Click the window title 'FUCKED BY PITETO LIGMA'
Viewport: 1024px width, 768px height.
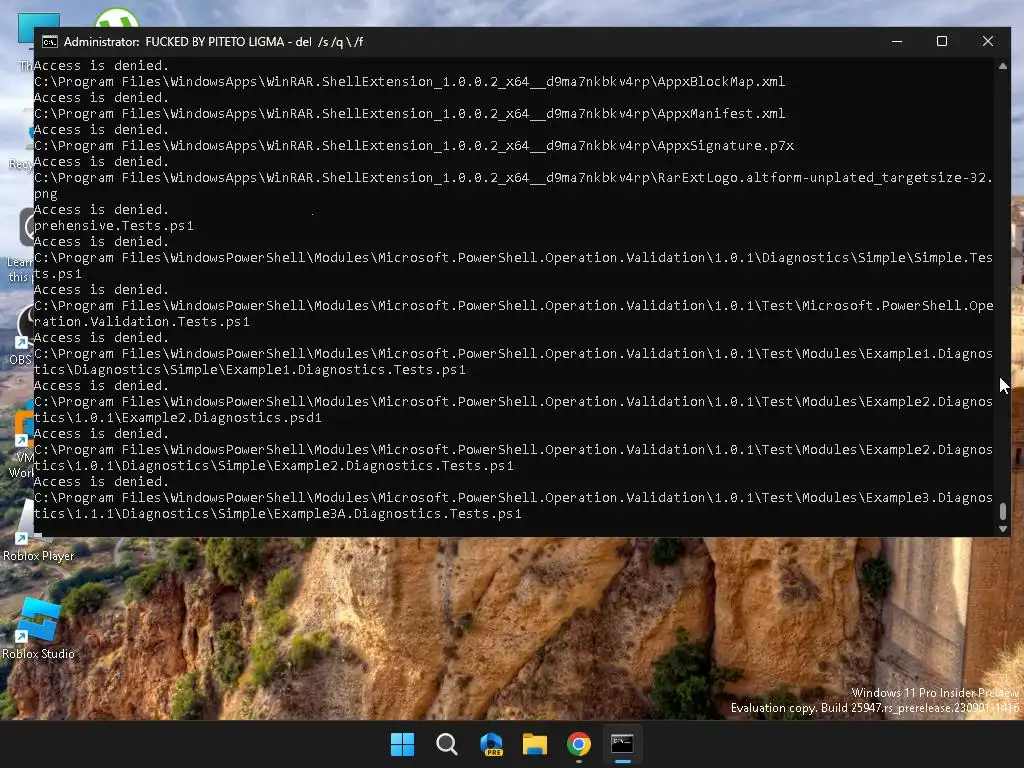(x=214, y=42)
